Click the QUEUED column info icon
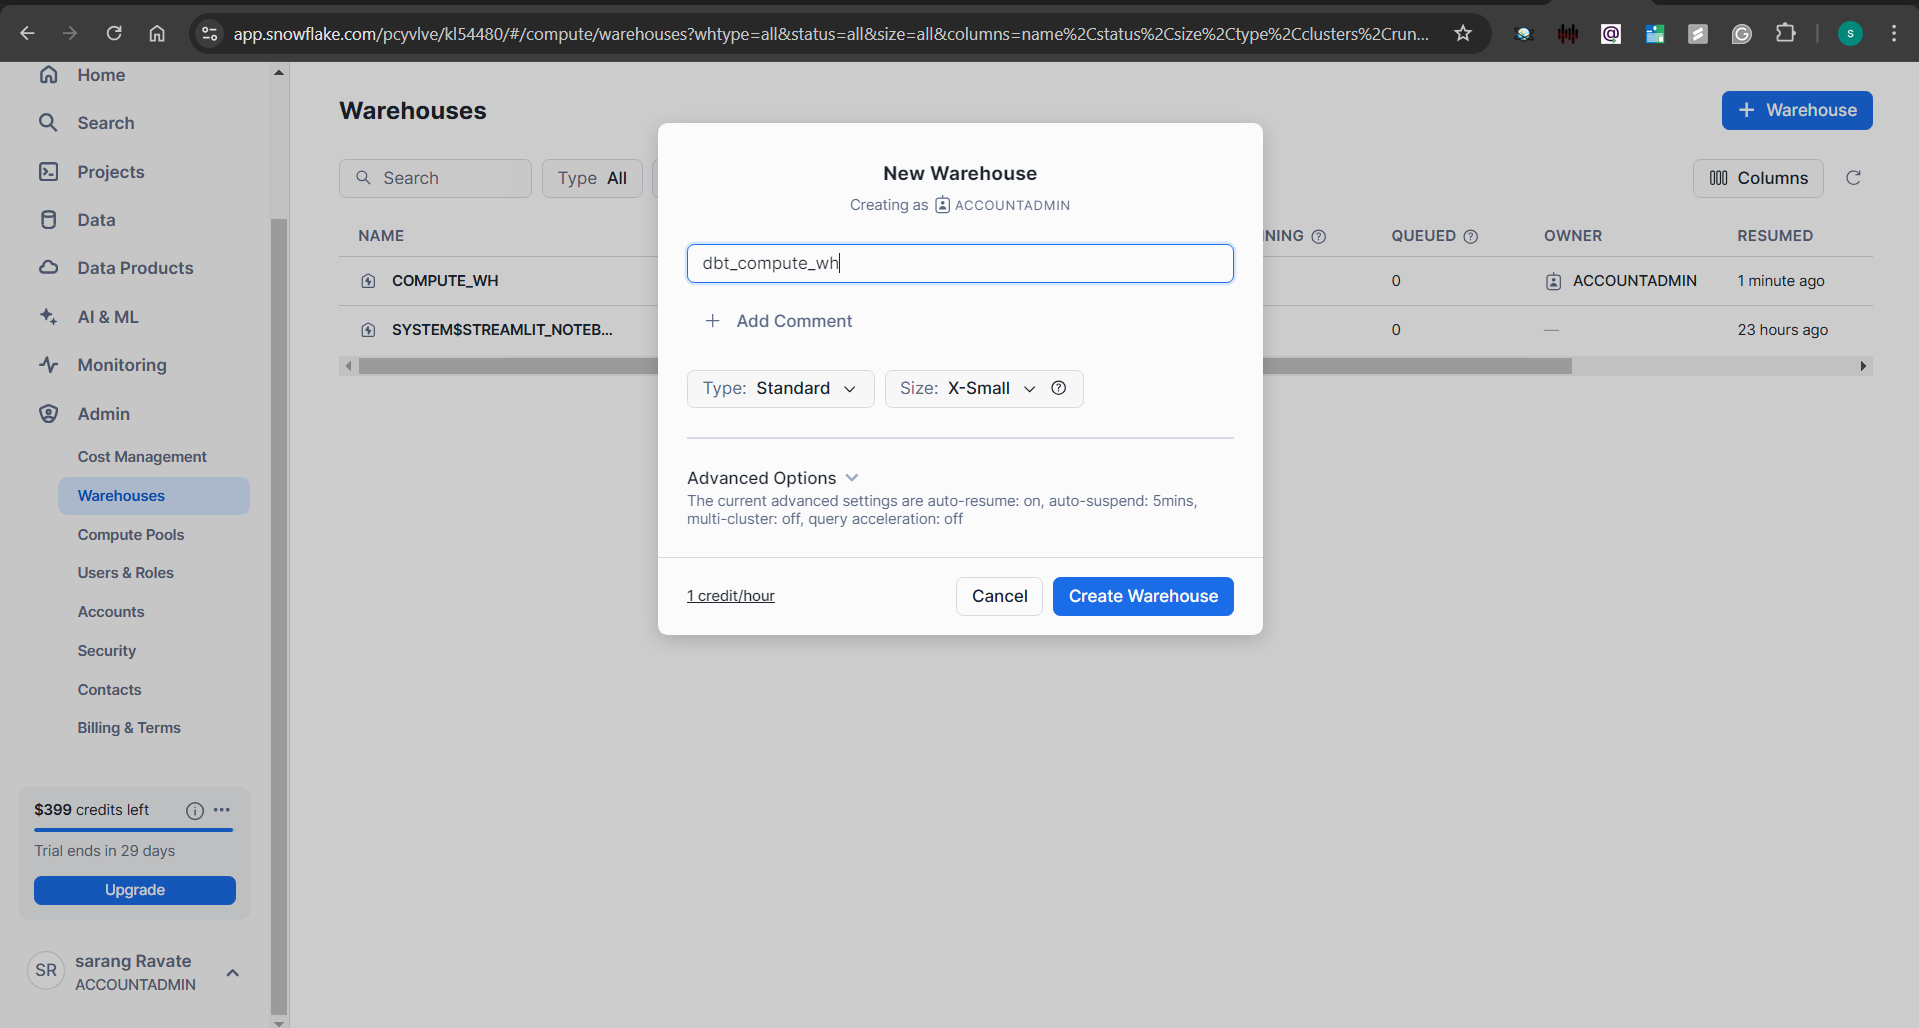1919x1028 pixels. 1471,237
